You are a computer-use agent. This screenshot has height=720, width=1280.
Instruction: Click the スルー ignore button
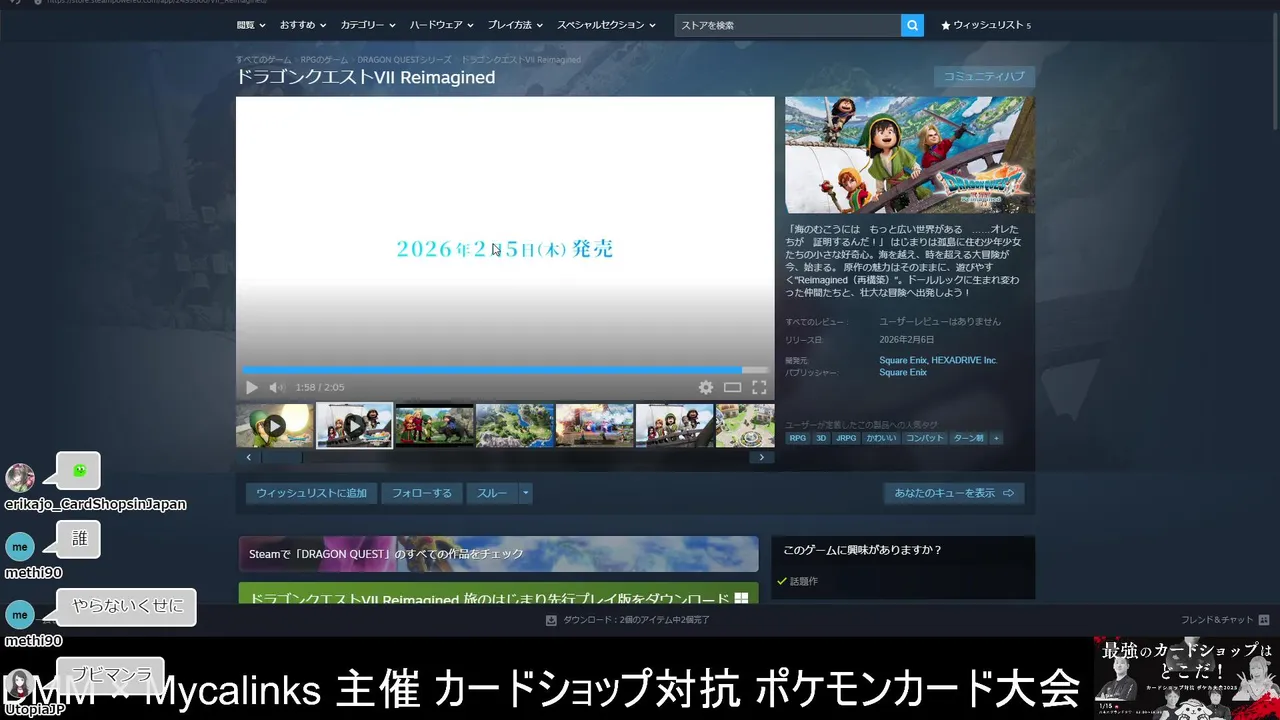coord(492,493)
